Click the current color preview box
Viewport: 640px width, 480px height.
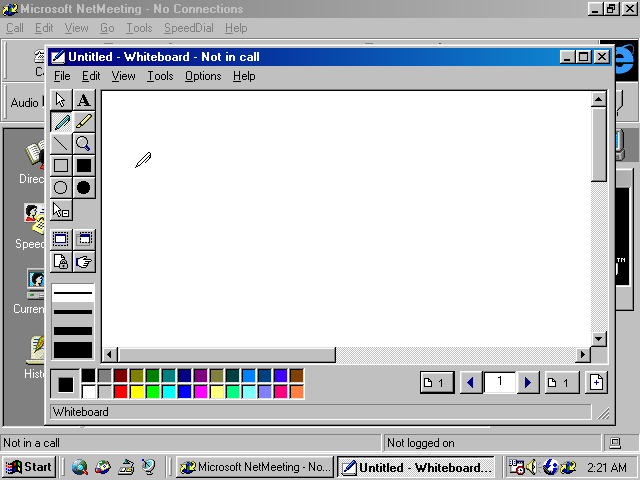point(65,384)
